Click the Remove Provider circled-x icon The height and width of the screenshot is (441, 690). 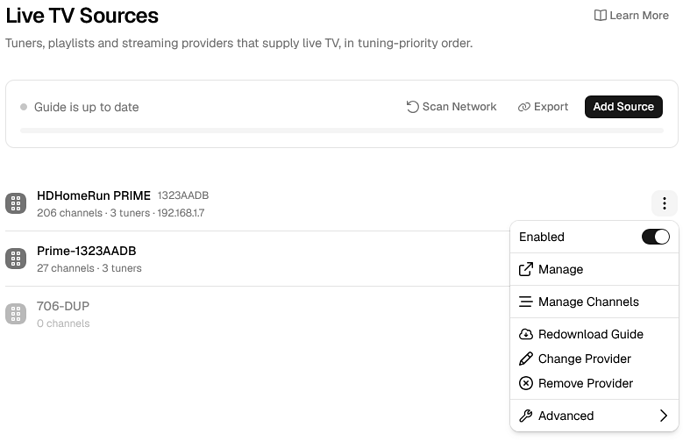(x=525, y=383)
